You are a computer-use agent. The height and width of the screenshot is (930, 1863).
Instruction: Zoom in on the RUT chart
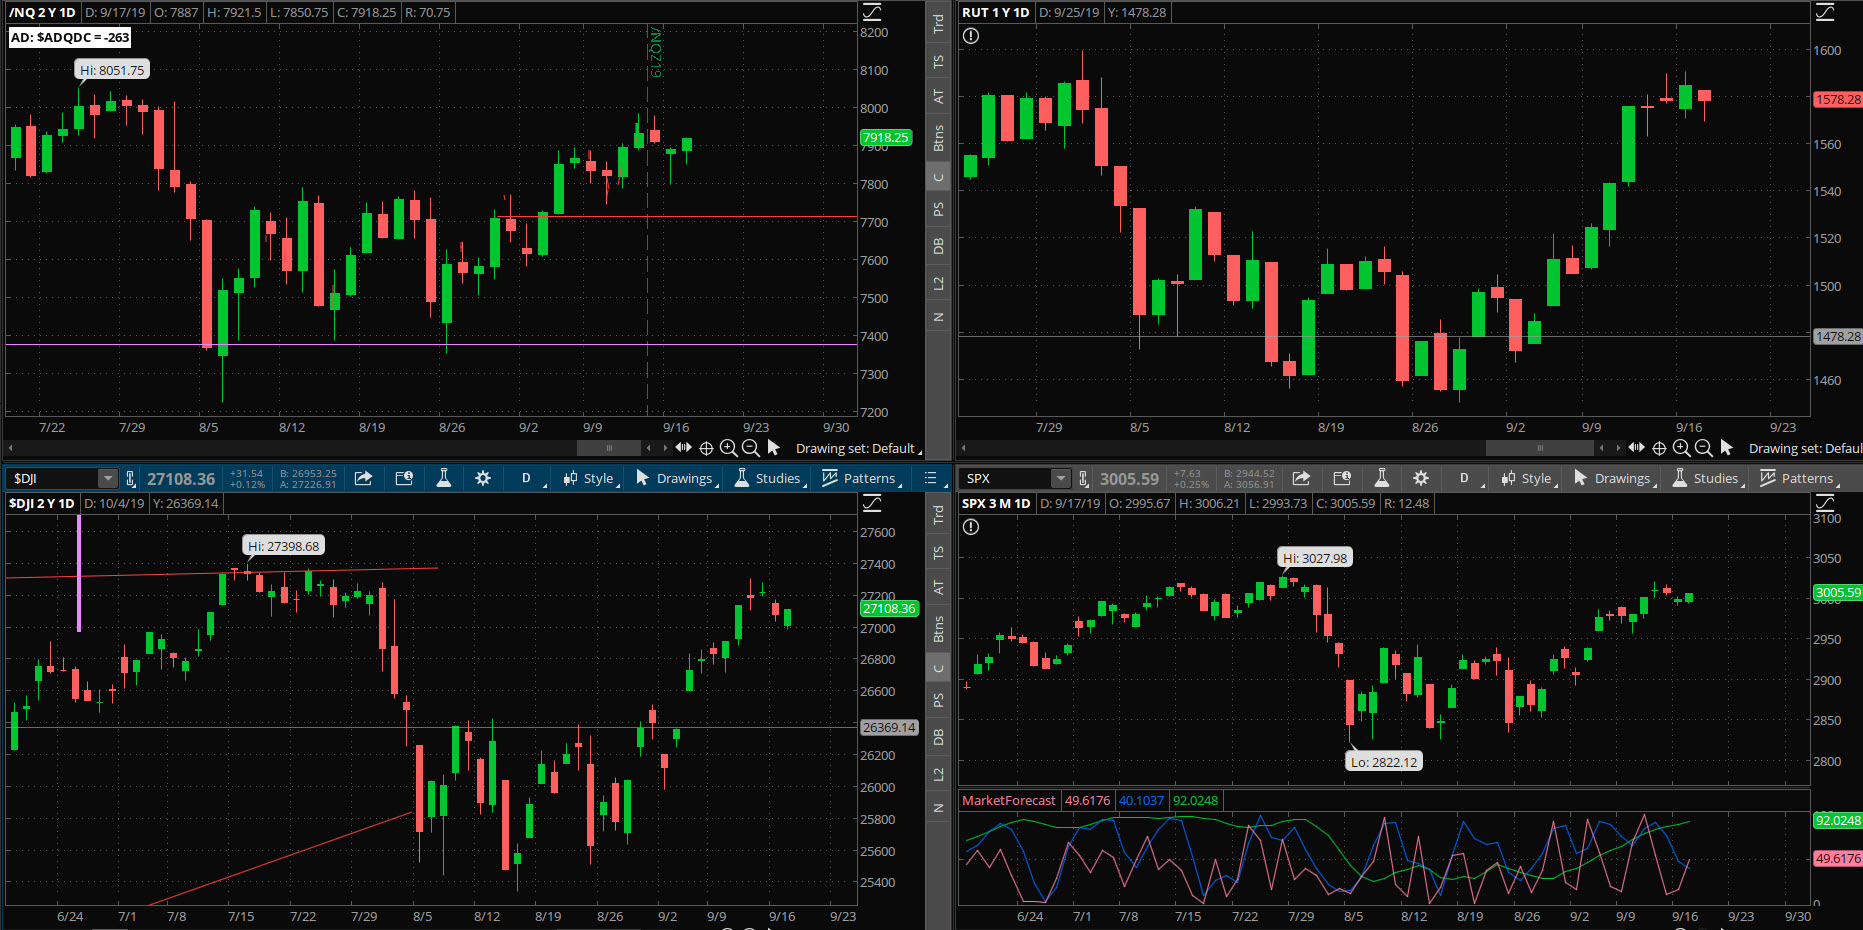[1681, 448]
